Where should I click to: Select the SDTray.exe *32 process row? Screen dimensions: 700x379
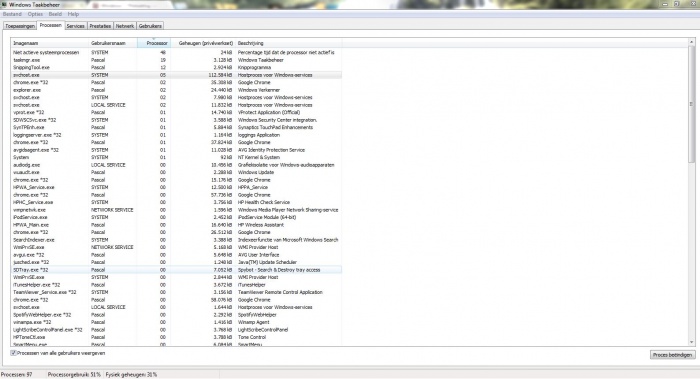click(x=176, y=270)
